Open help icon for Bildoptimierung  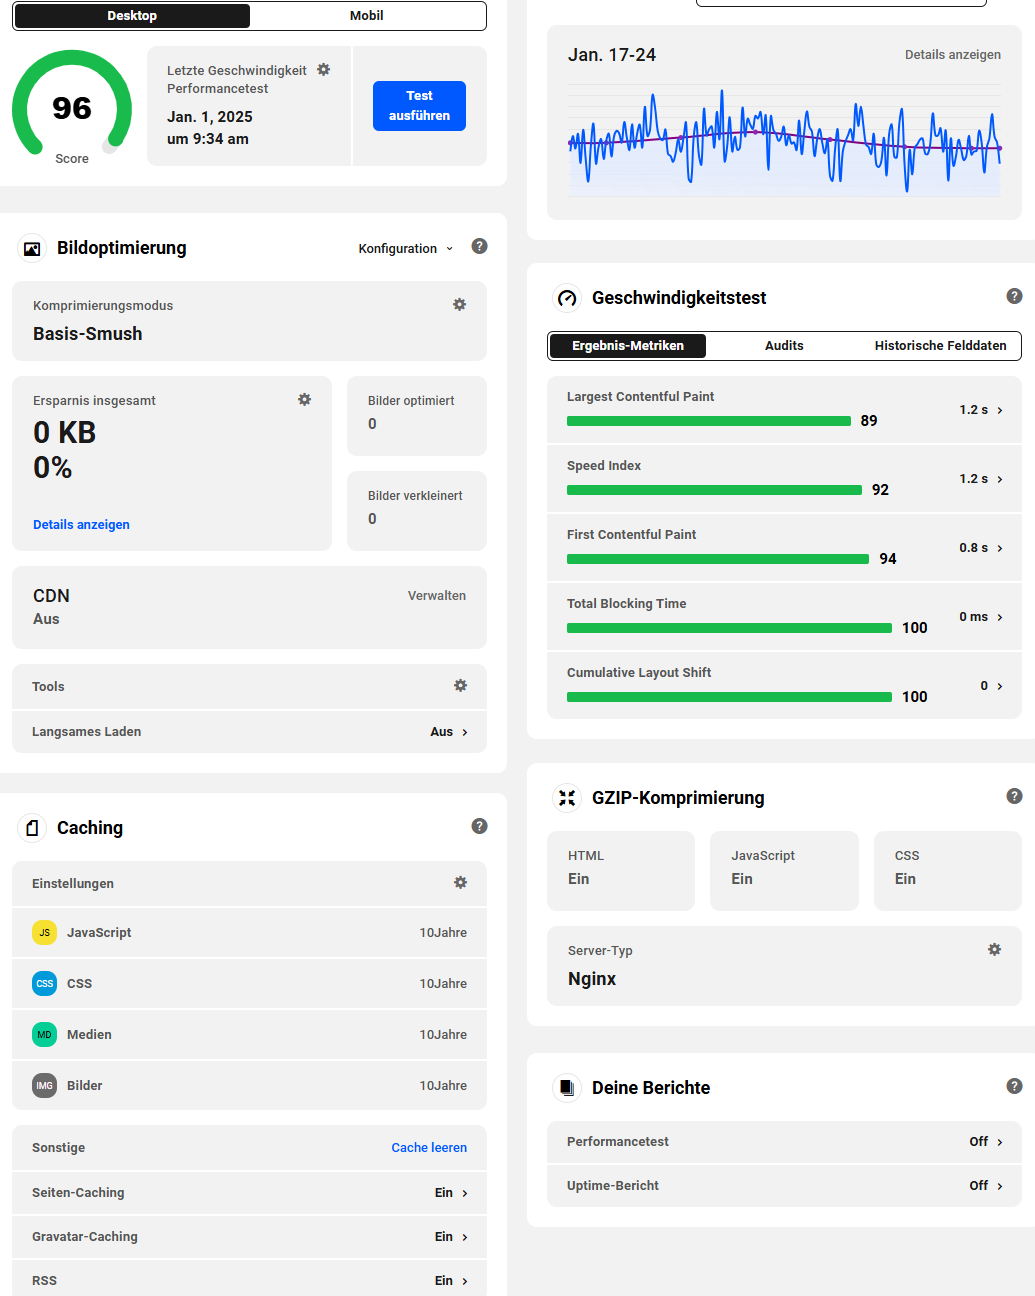[479, 246]
